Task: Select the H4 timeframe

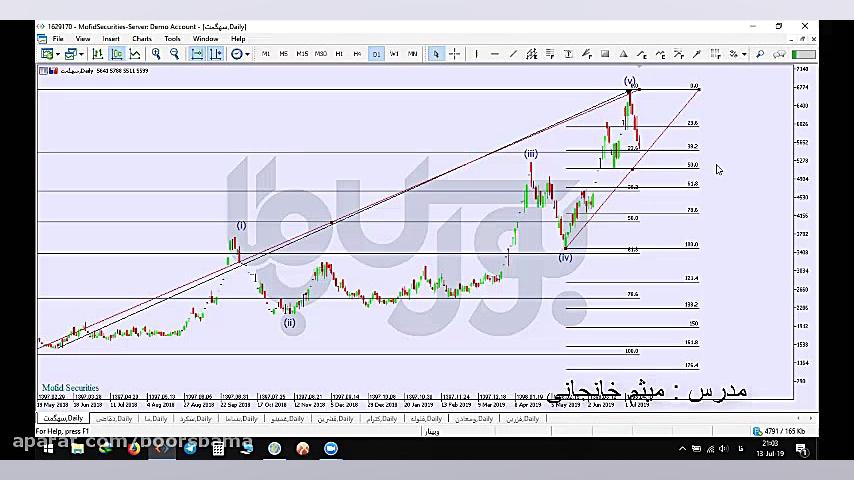Action: (x=357, y=54)
